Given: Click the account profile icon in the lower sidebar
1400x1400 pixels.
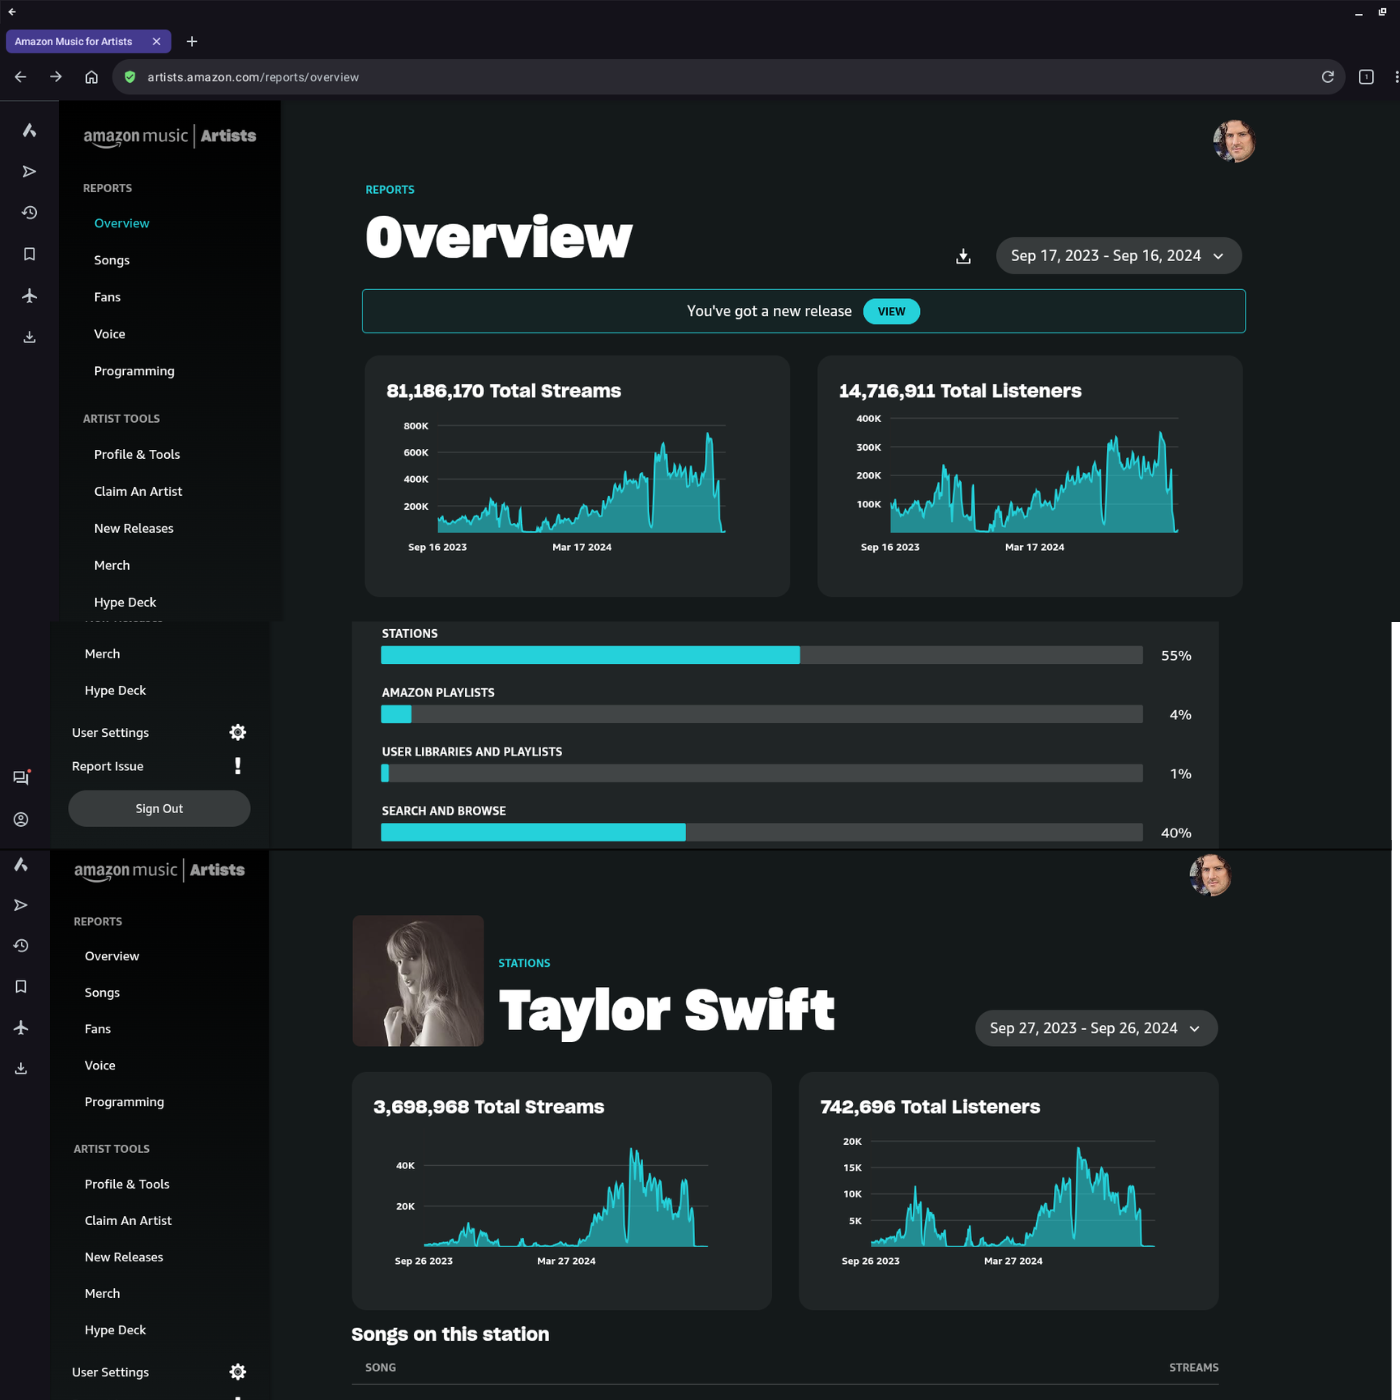Looking at the screenshot, I should click(x=21, y=819).
